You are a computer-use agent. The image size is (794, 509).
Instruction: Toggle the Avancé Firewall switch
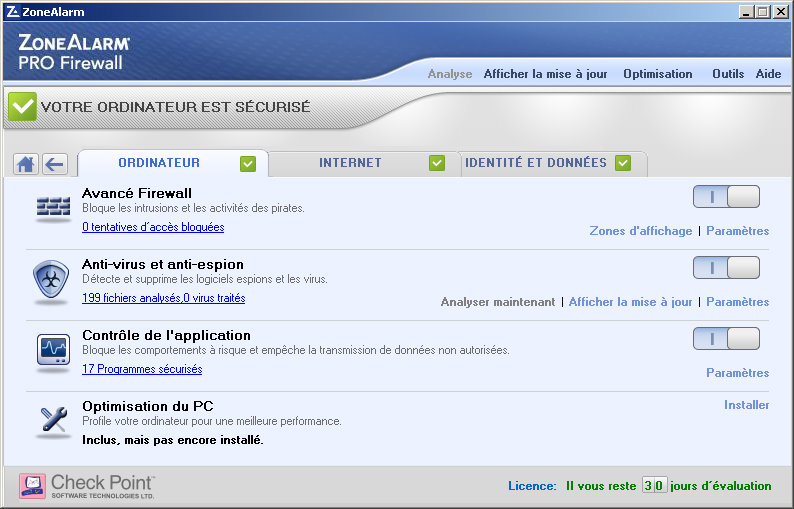(726, 197)
